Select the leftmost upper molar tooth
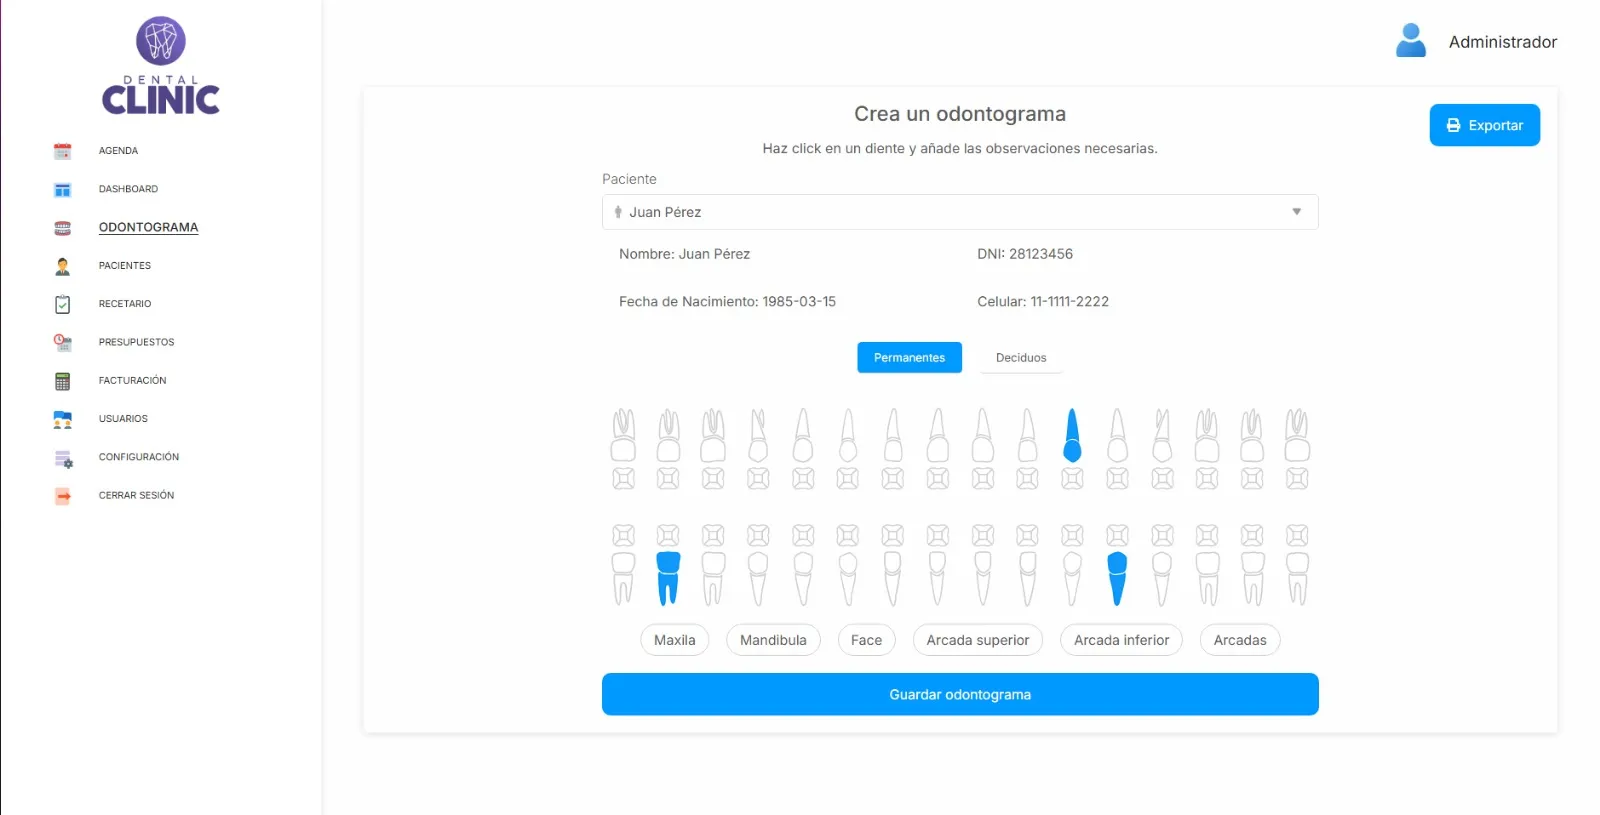This screenshot has height=815, width=1600. click(x=623, y=435)
